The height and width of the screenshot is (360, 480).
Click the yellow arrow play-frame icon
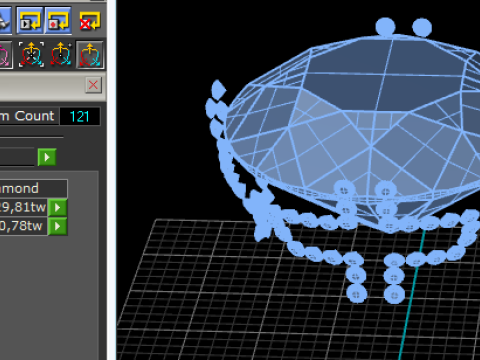30,20
